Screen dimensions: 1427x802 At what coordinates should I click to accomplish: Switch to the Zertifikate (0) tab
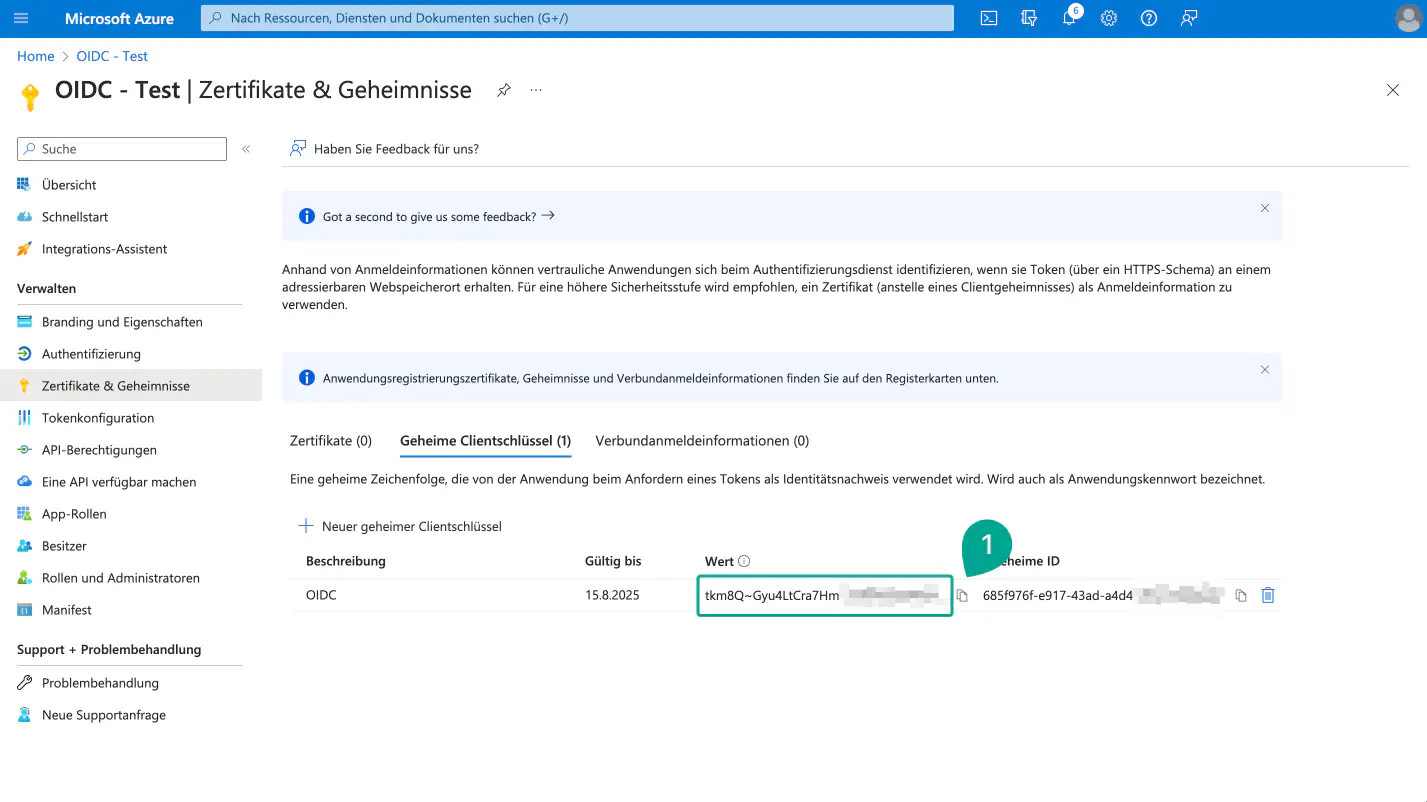click(331, 441)
